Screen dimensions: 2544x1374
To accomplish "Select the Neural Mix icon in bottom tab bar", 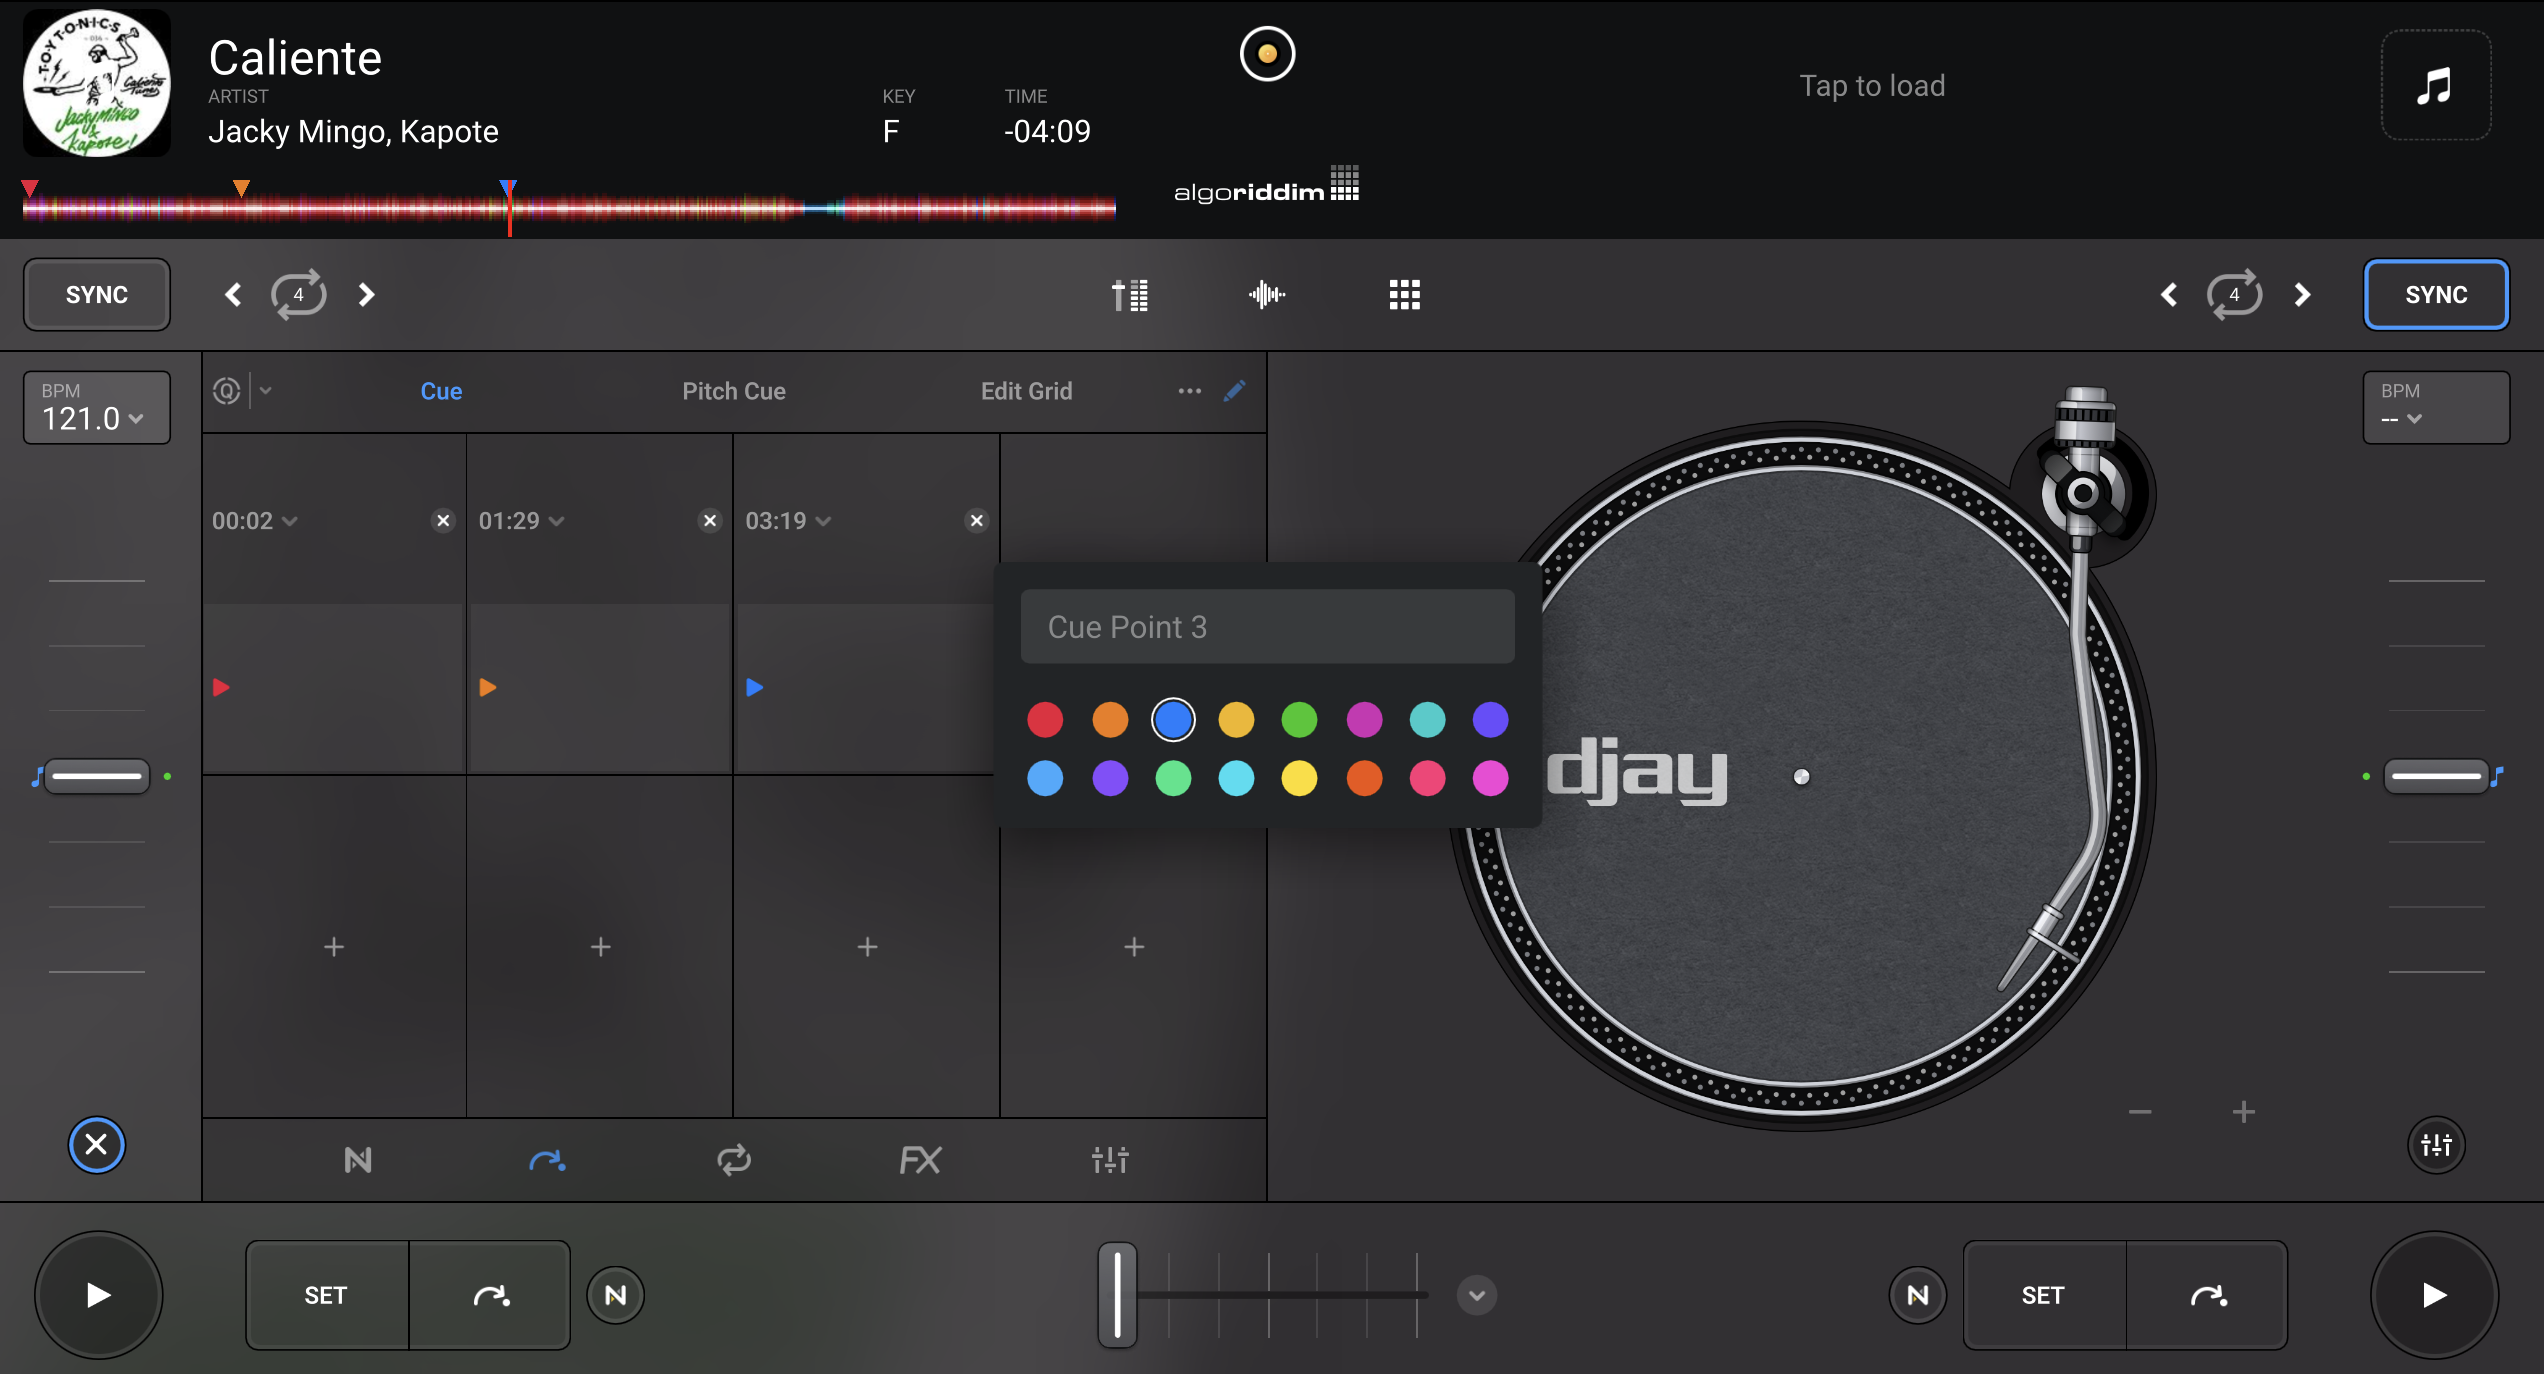I will coord(357,1160).
